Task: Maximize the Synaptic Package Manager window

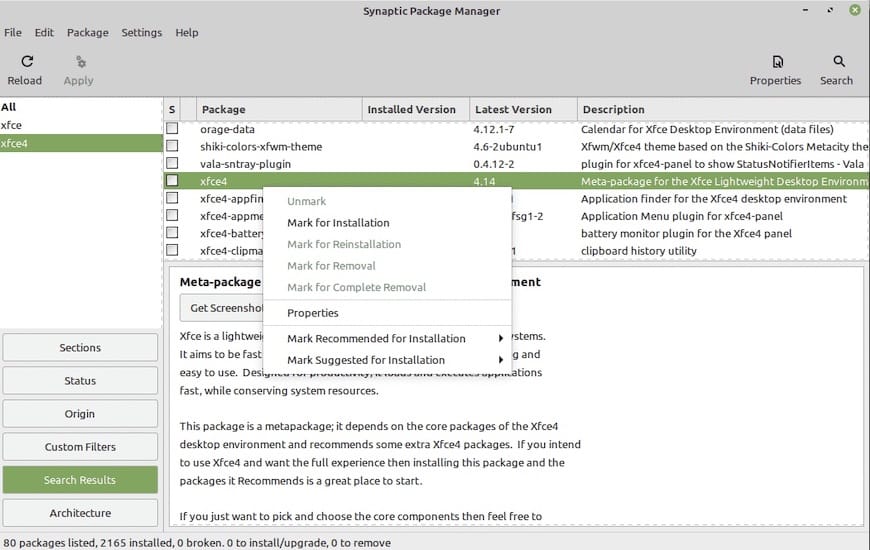Action: [x=830, y=10]
